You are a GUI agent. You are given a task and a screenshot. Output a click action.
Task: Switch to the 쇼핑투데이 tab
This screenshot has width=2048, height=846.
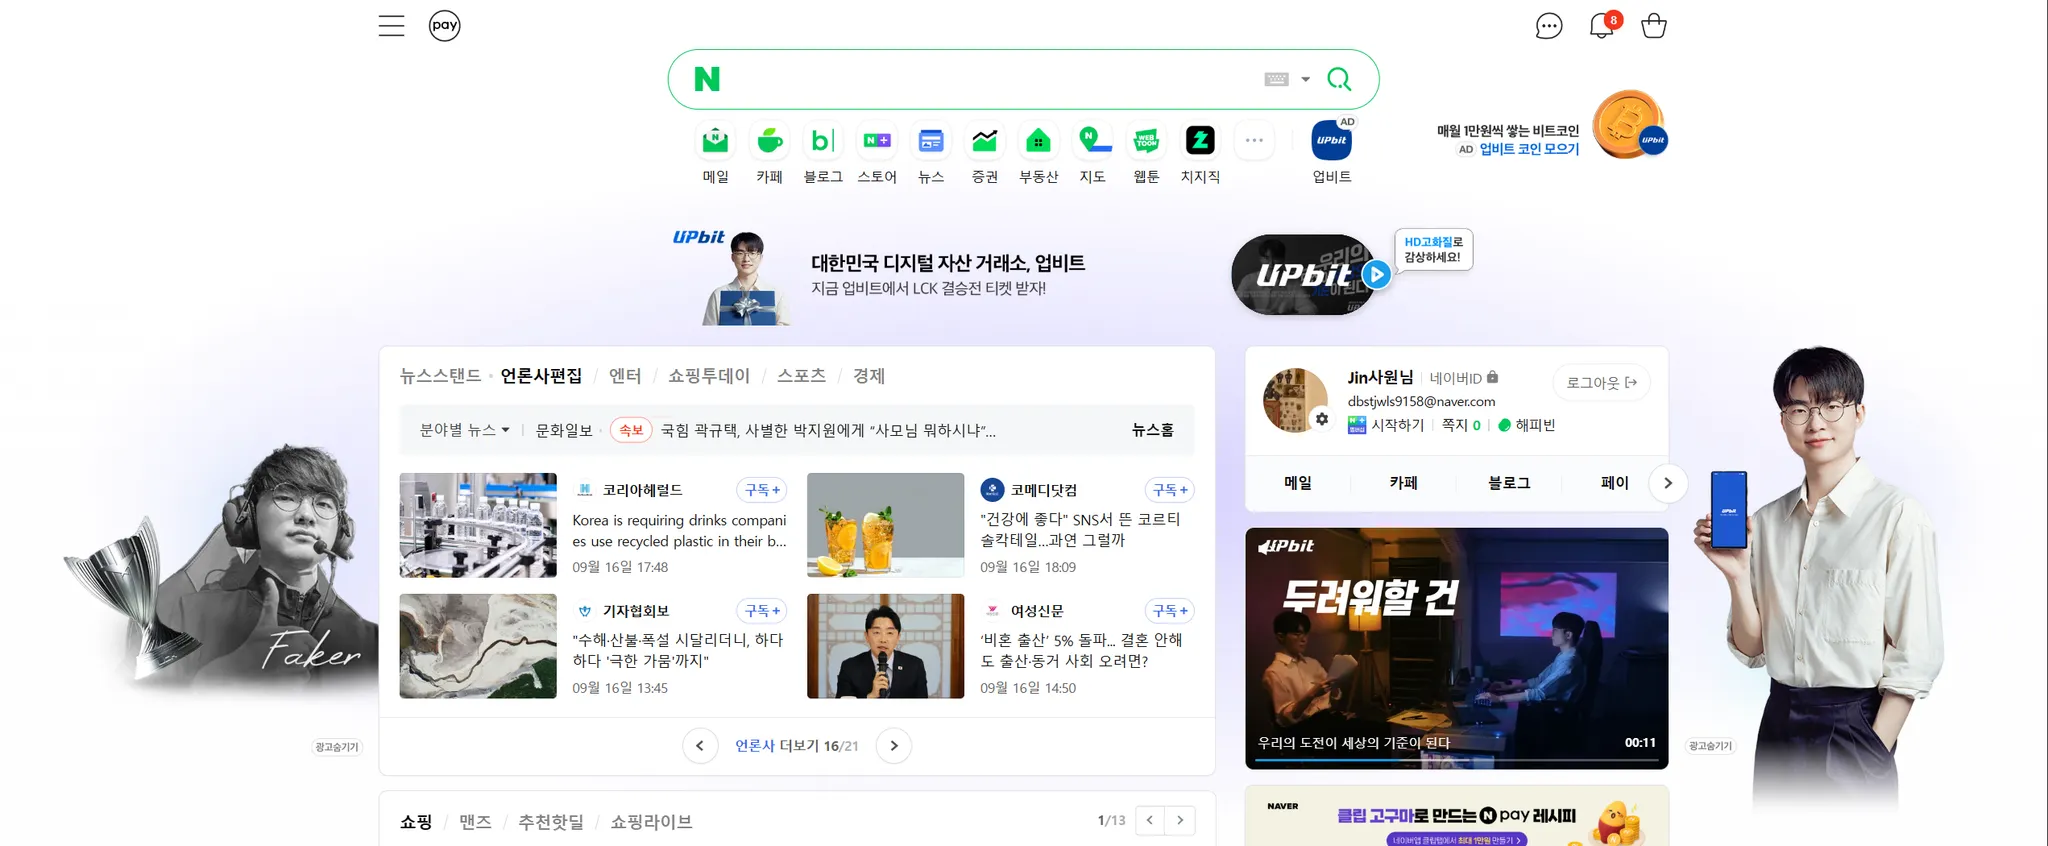(709, 376)
